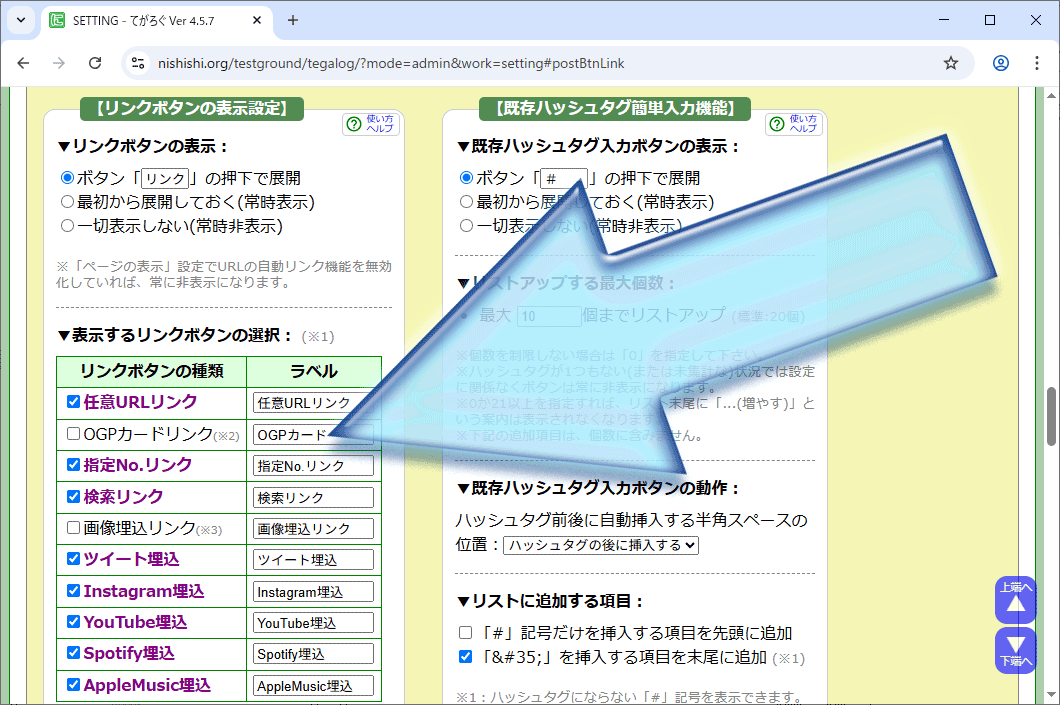Click the address bar URL
This screenshot has height=705, width=1060.
pos(391,63)
